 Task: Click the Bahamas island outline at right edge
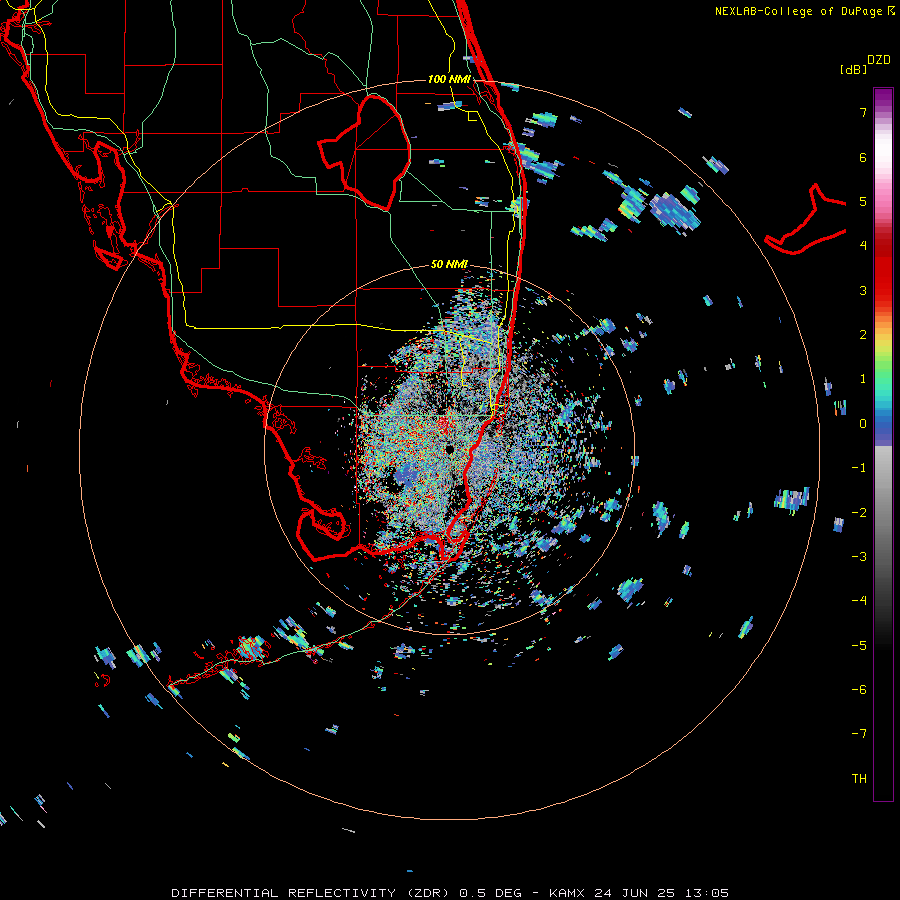(x=806, y=220)
